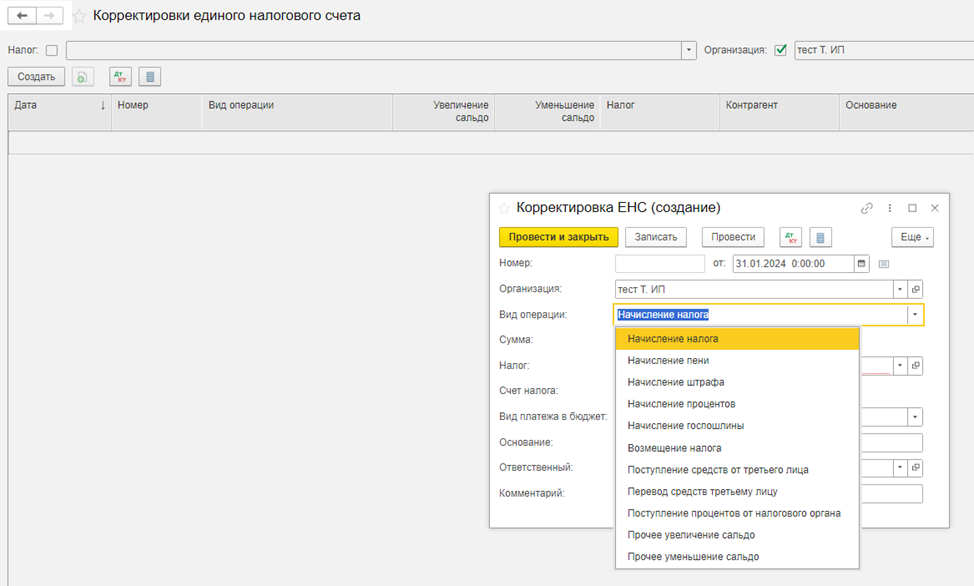Click the Дт/Кт icon in main list toolbar
This screenshot has width=974, height=586.
[x=120, y=76]
